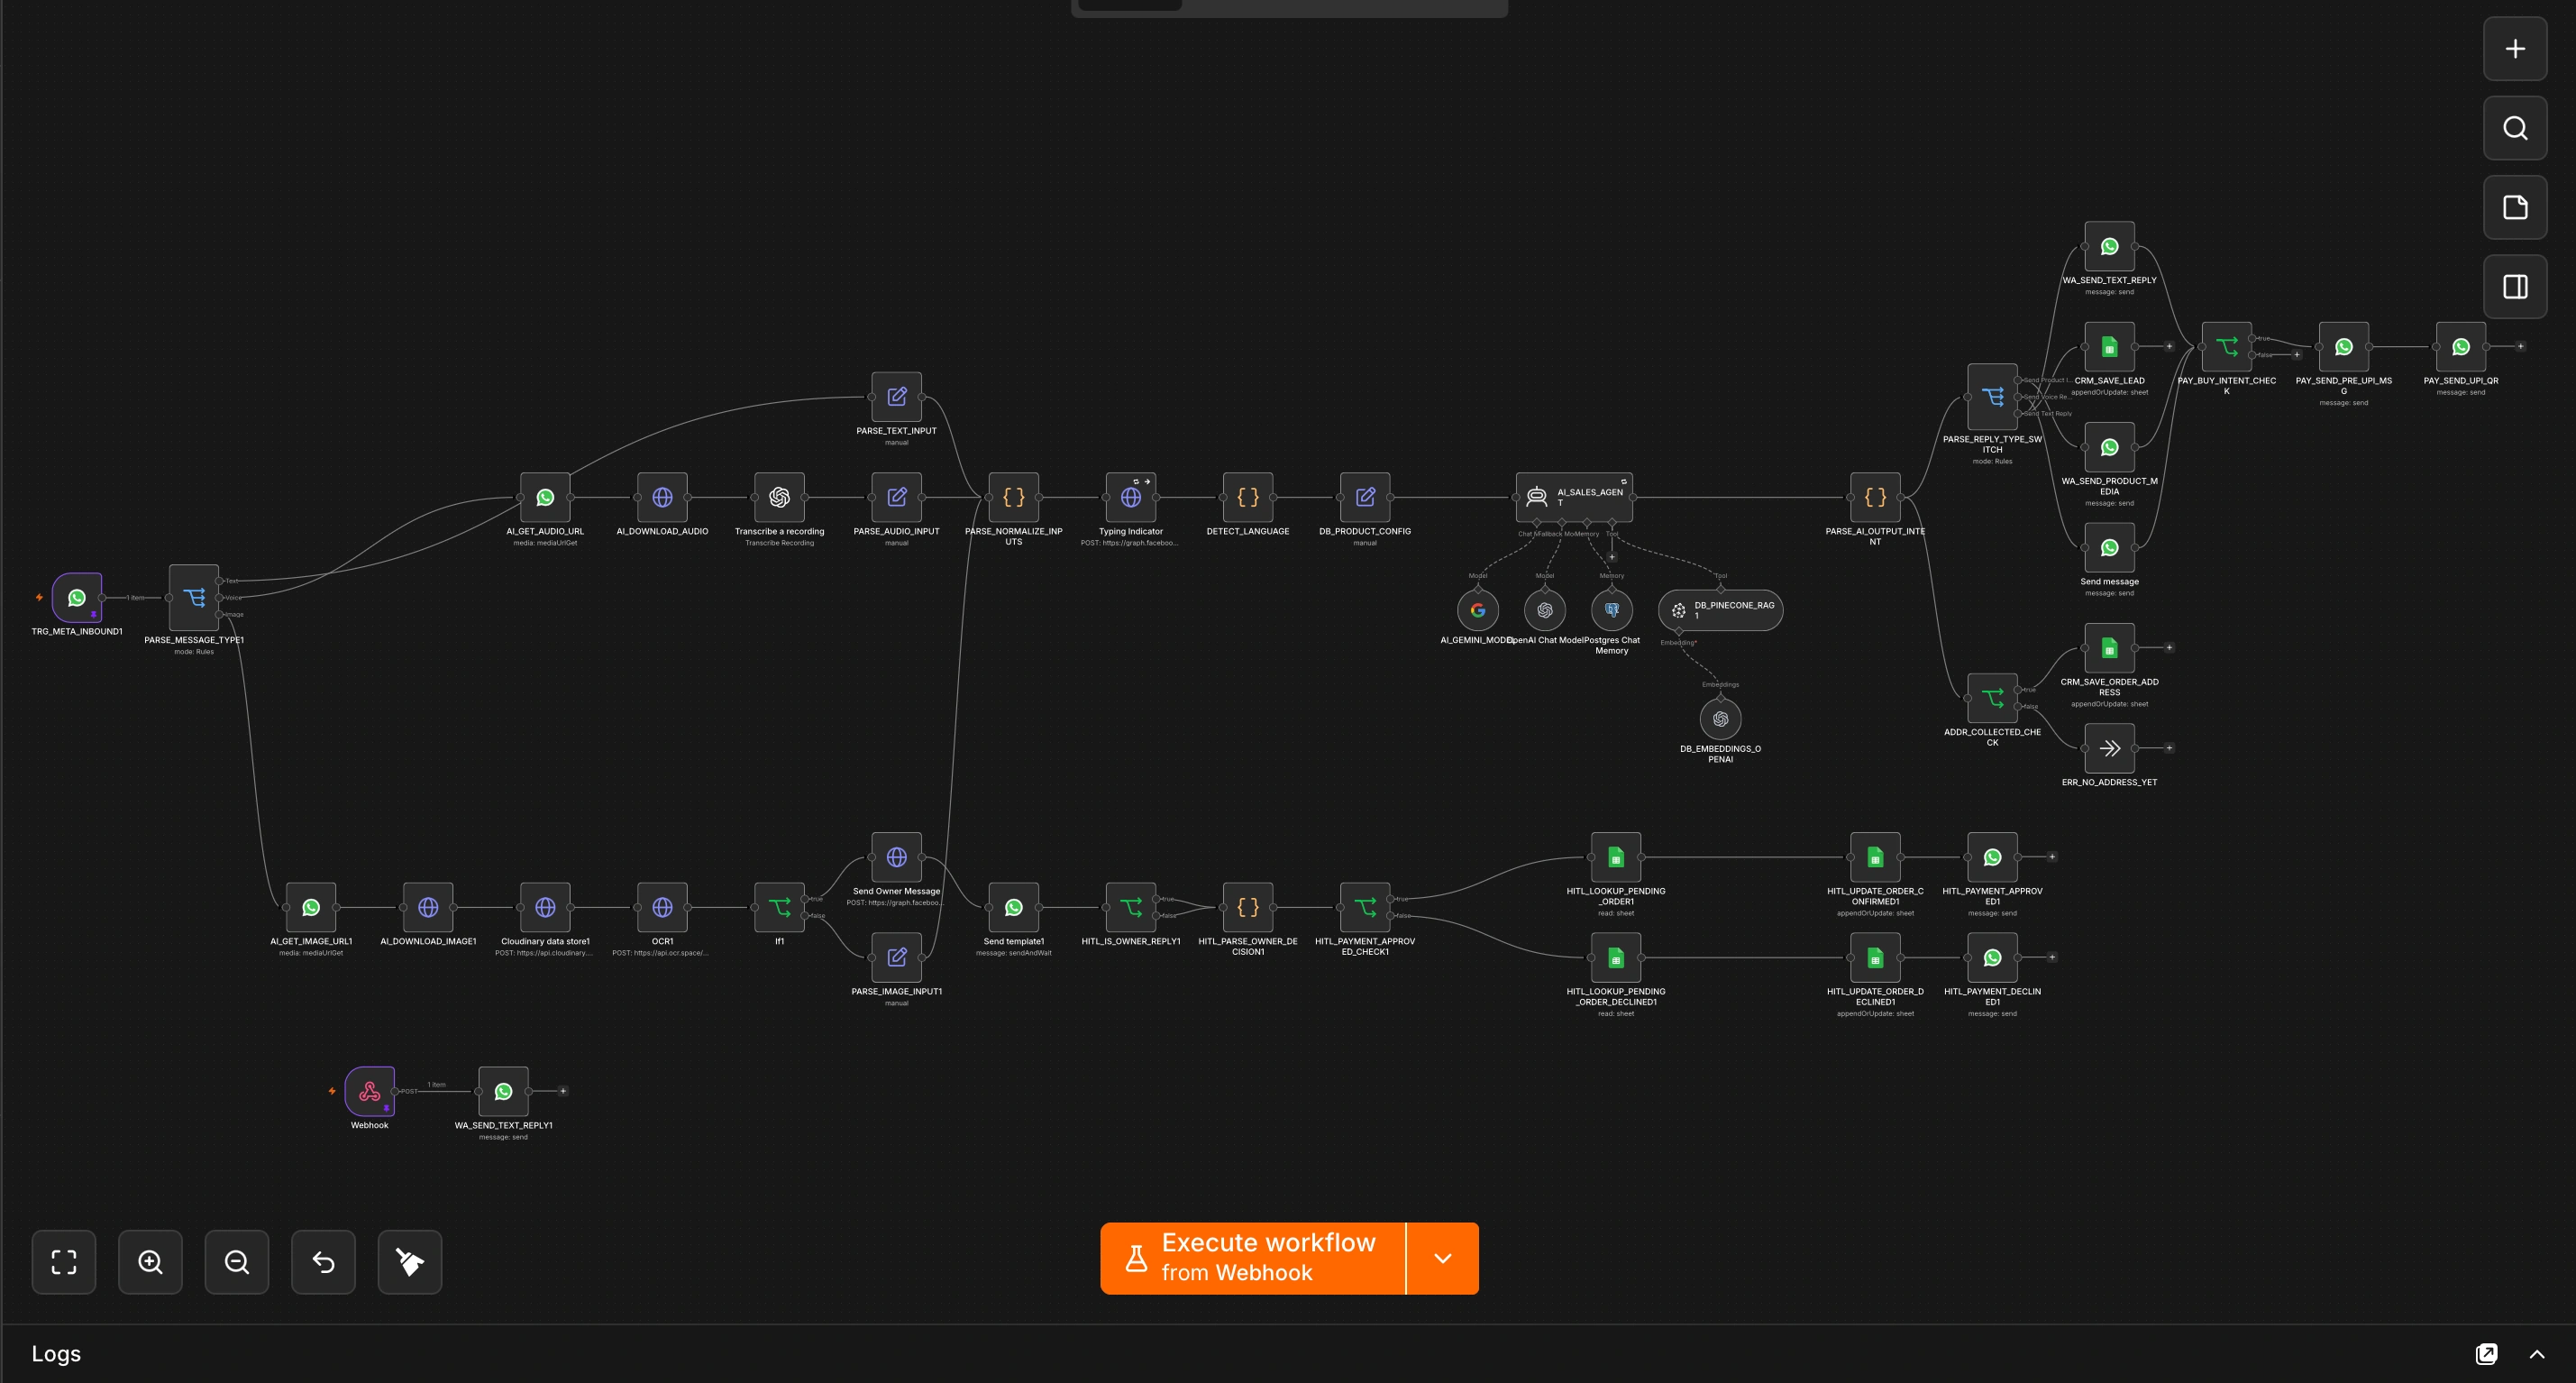This screenshot has height=1383, width=2576.
Task: Zoom in on the canvas
Action: click(150, 1262)
